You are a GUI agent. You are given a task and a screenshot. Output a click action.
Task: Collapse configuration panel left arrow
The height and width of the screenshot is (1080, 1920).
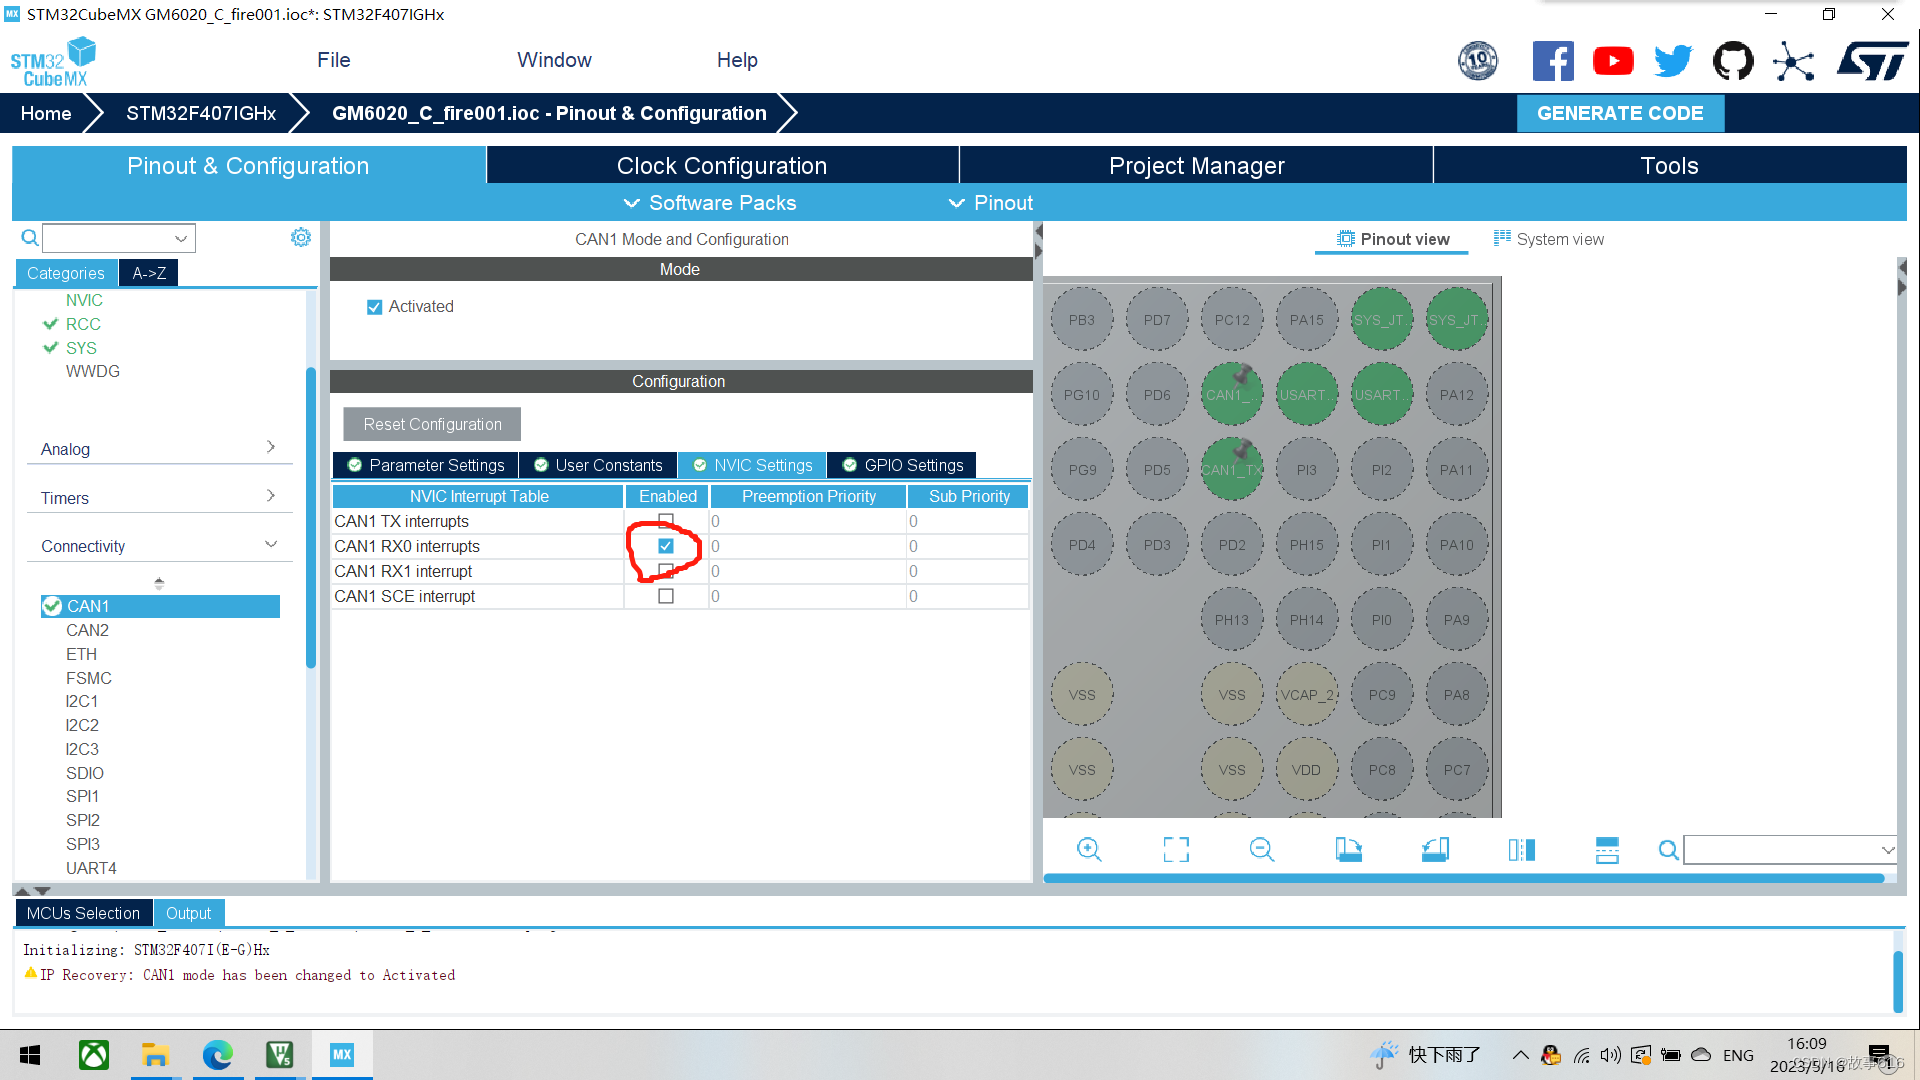[1039, 232]
